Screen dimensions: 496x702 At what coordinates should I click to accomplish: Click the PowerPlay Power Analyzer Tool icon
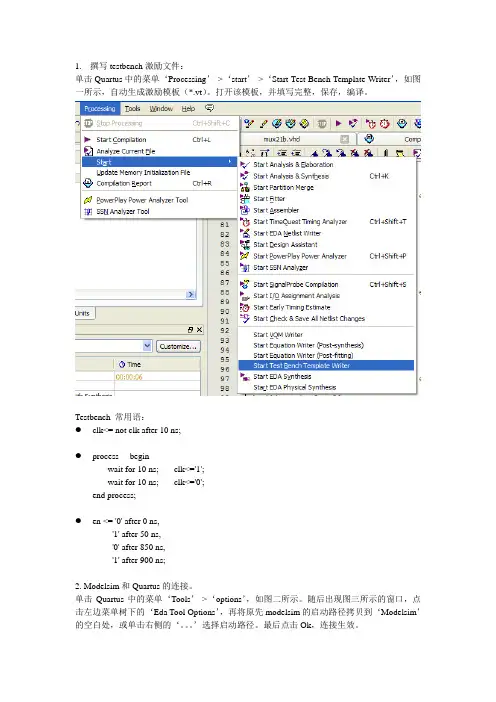(x=88, y=200)
